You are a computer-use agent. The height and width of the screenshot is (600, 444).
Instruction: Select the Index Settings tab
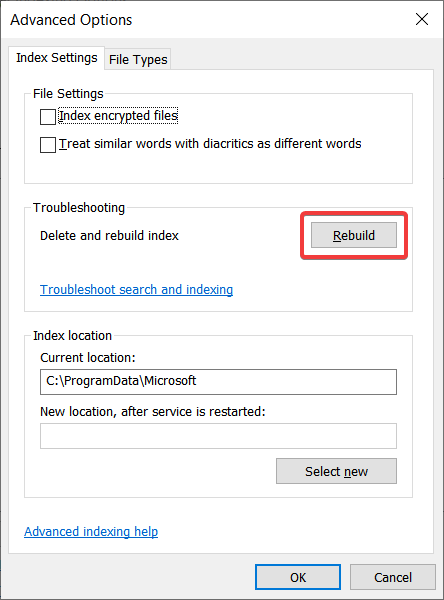pyautogui.click(x=57, y=58)
